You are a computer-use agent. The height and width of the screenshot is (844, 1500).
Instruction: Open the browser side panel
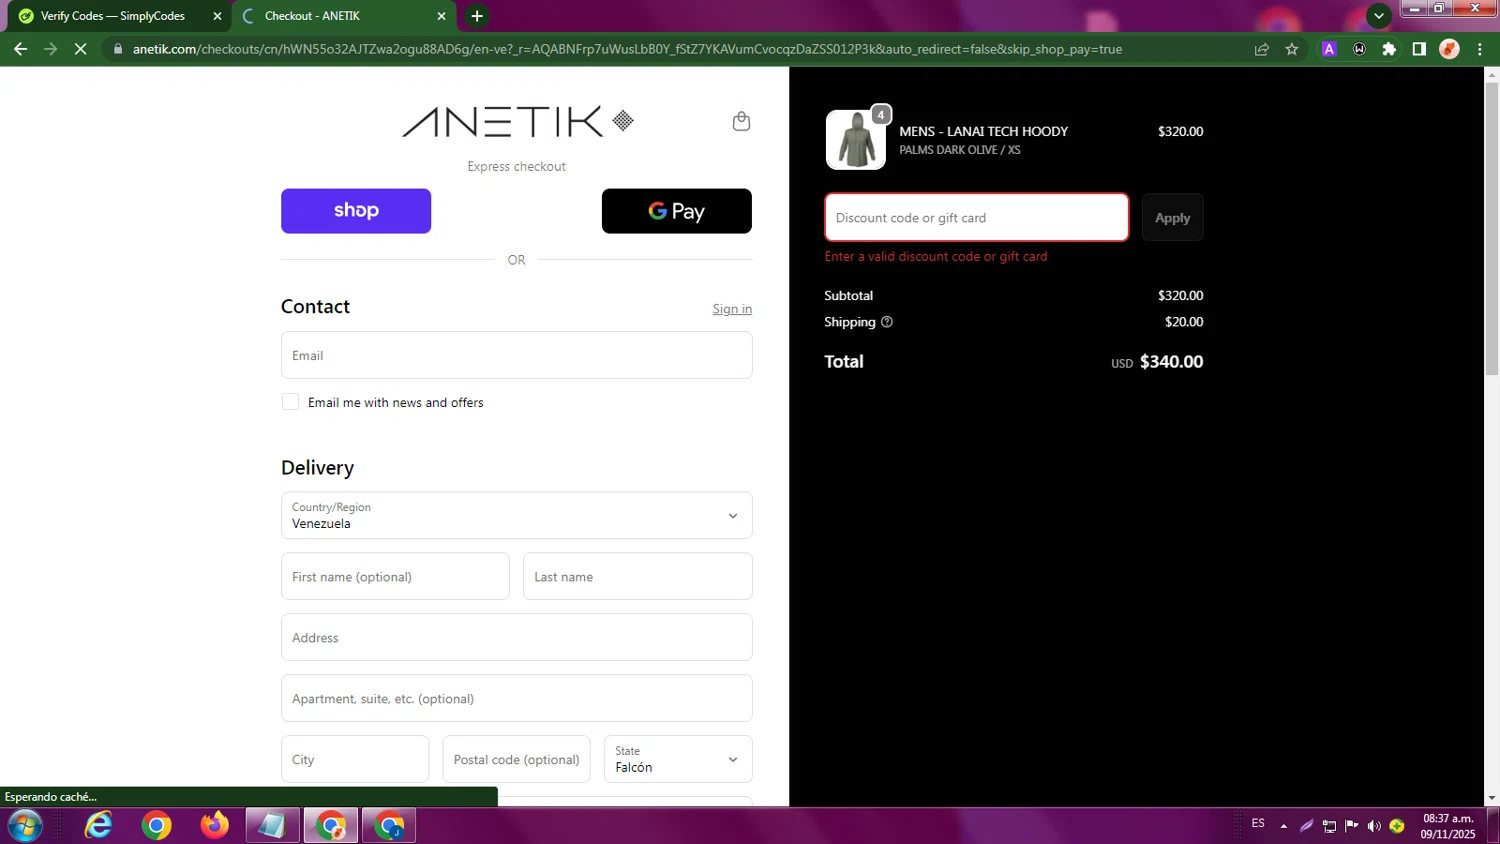click(1419, 49)
